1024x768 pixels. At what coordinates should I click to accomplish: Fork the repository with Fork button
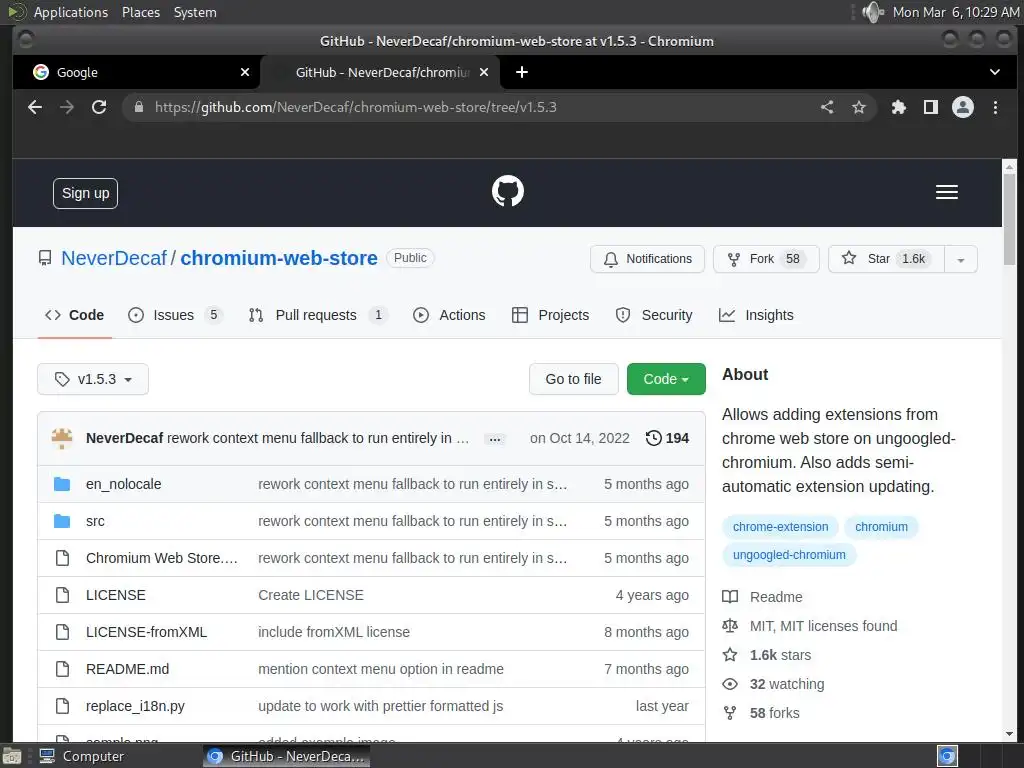click(x=766, y=259)
